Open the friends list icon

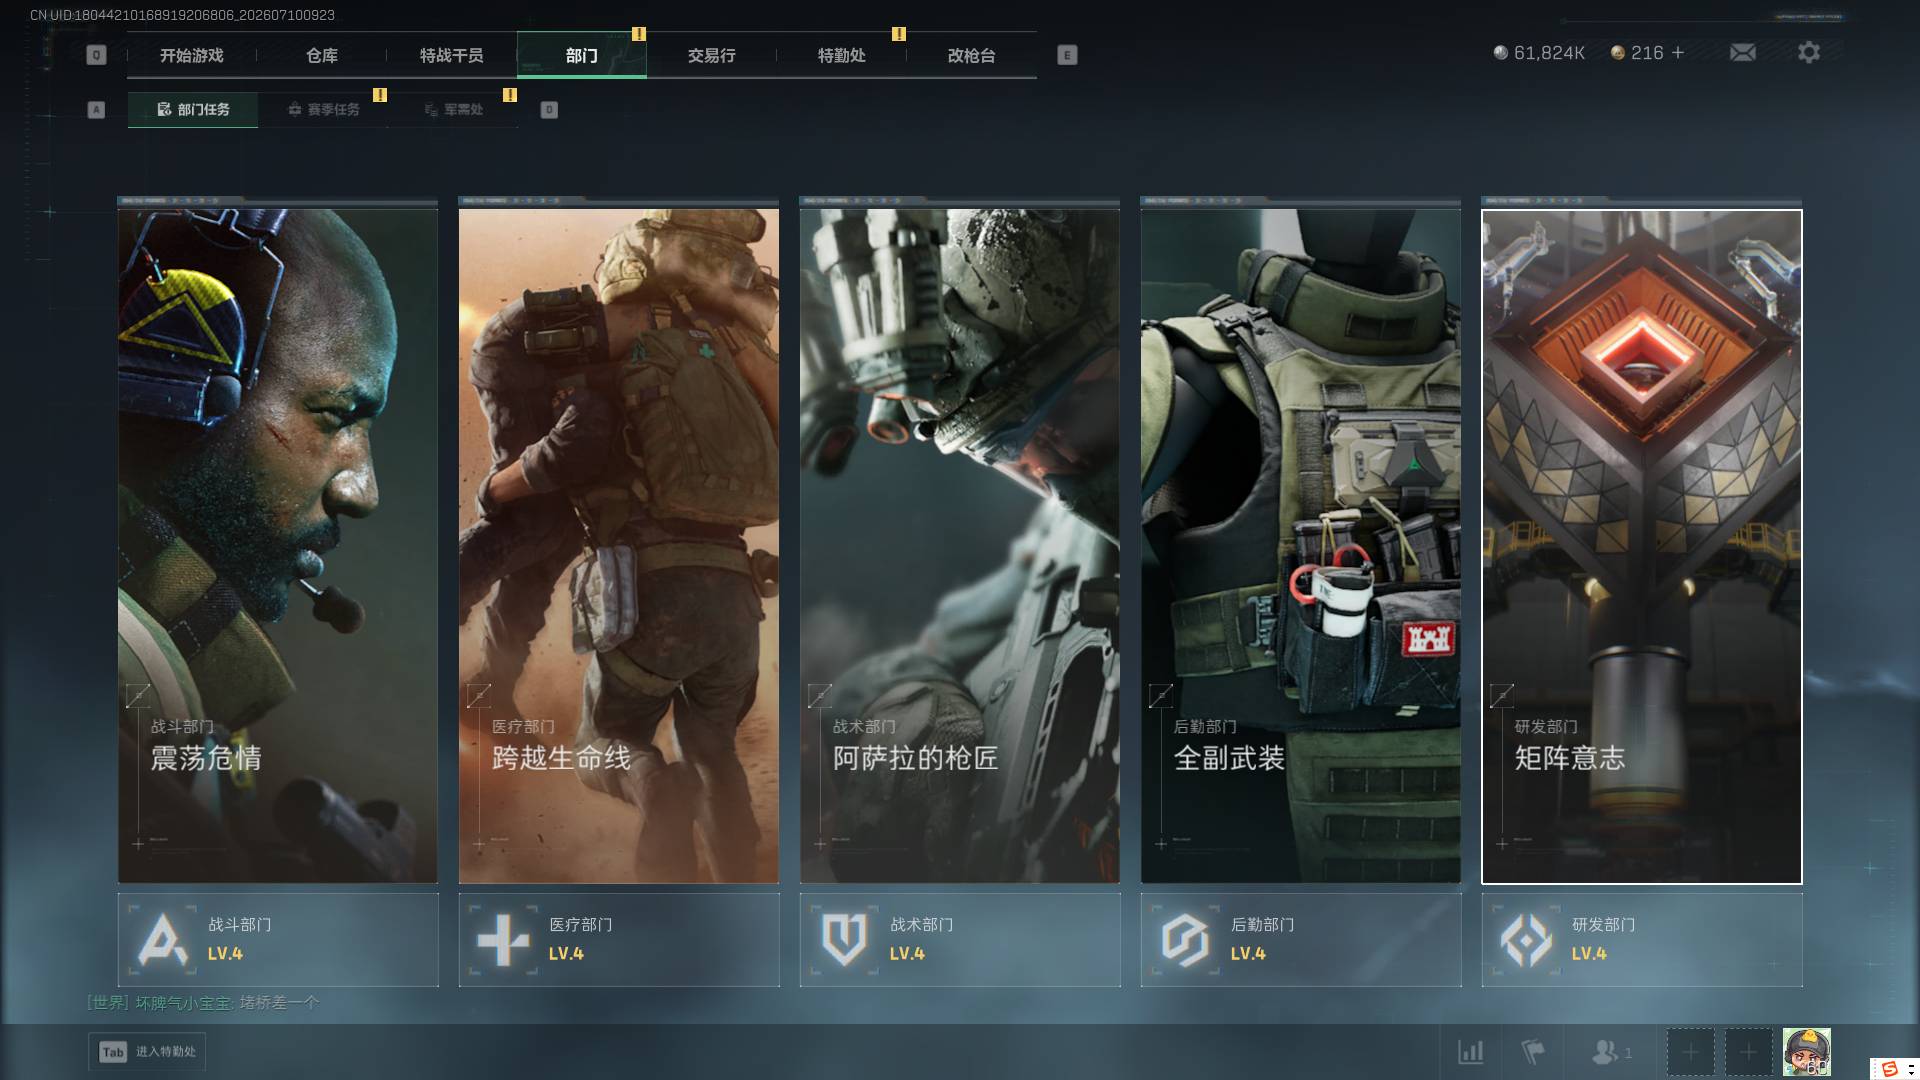coord(1609,1052)
